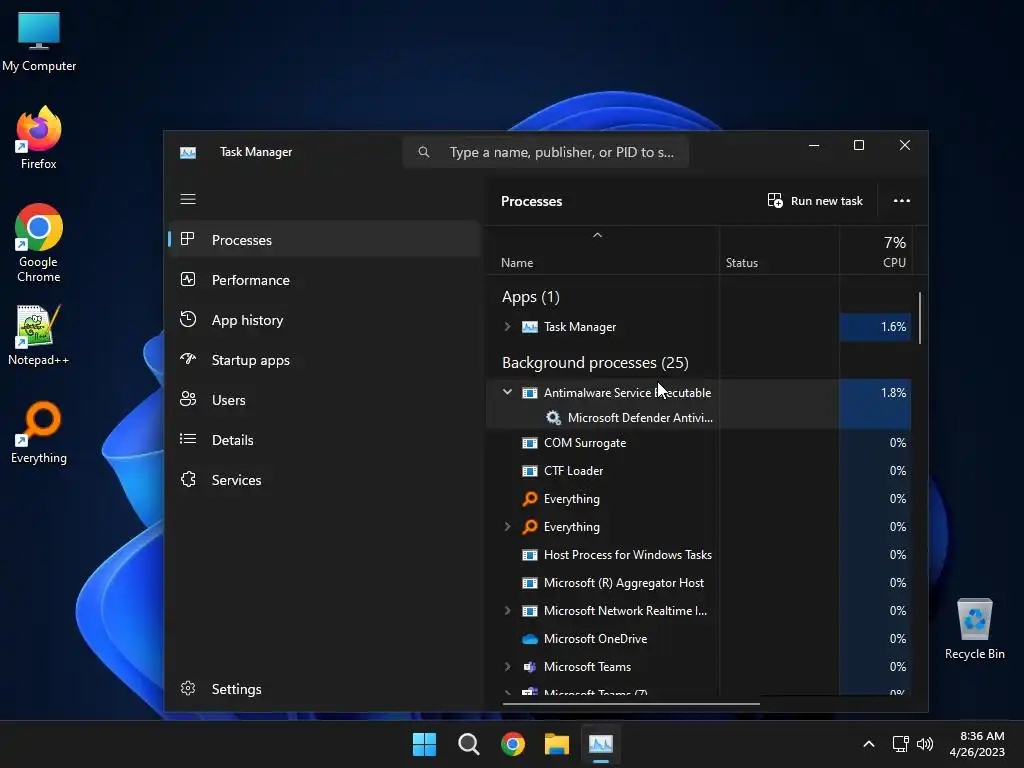The image size is (1024, 768).
Task: Click the search magnifier icon in Task Manager
Action: (x=424, y=152)
